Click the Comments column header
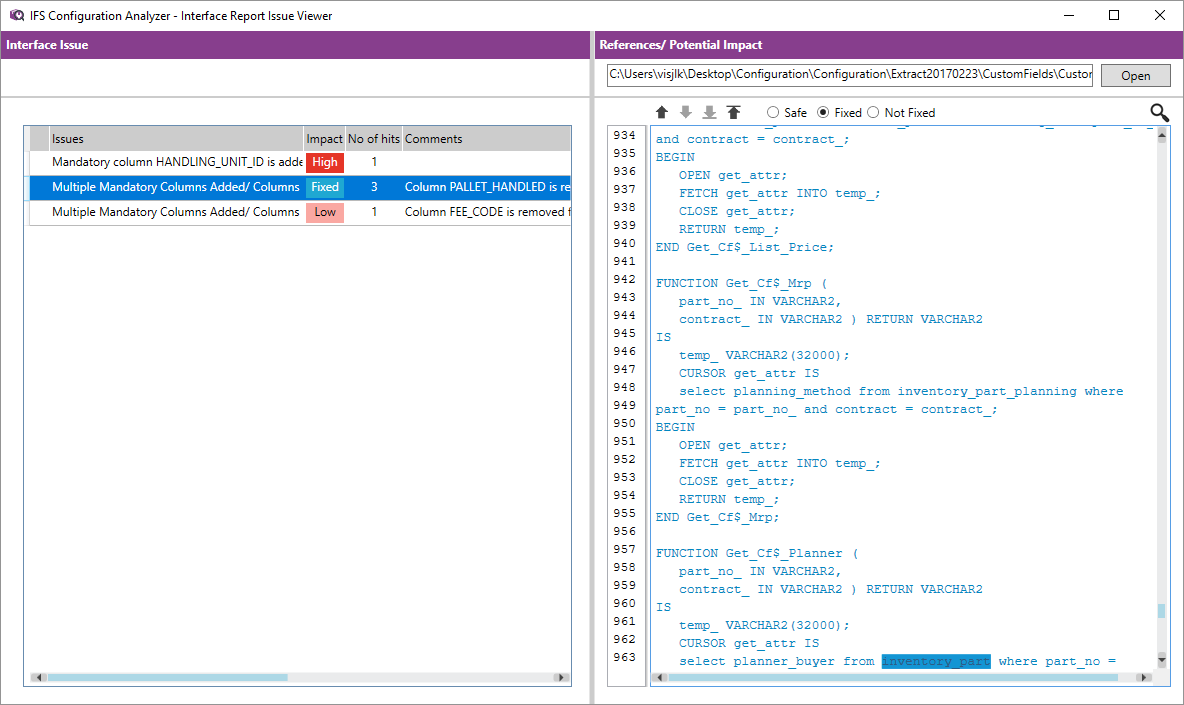The width and height of the screenshot is (1184, 705). click(485, 139)
